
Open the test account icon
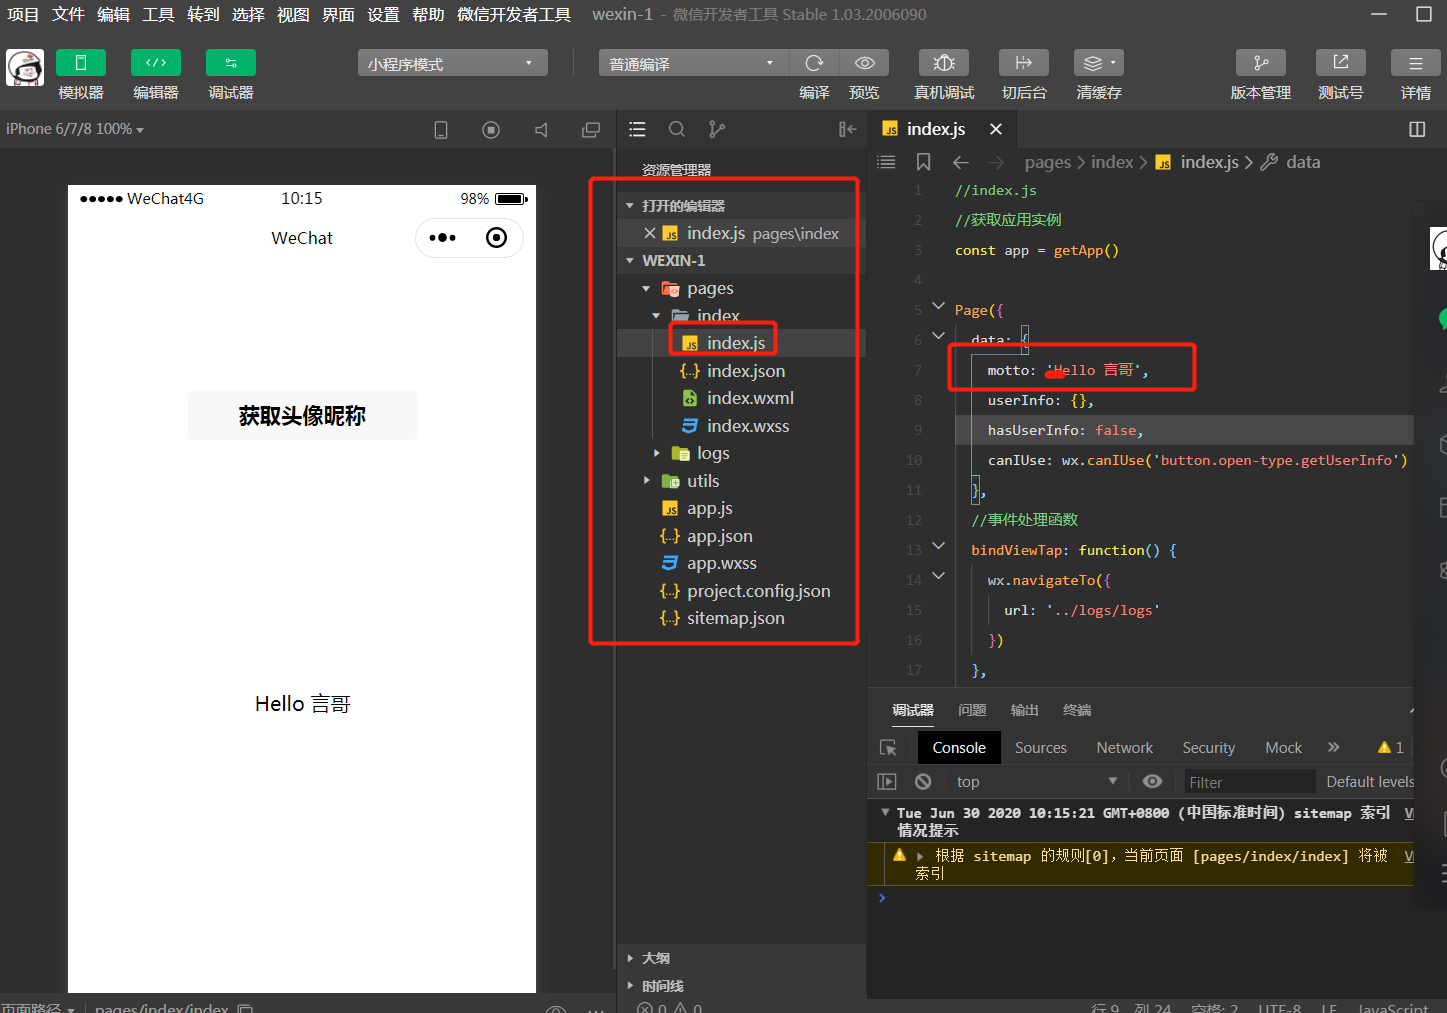pyautogui.click(x=1341, y=63)
